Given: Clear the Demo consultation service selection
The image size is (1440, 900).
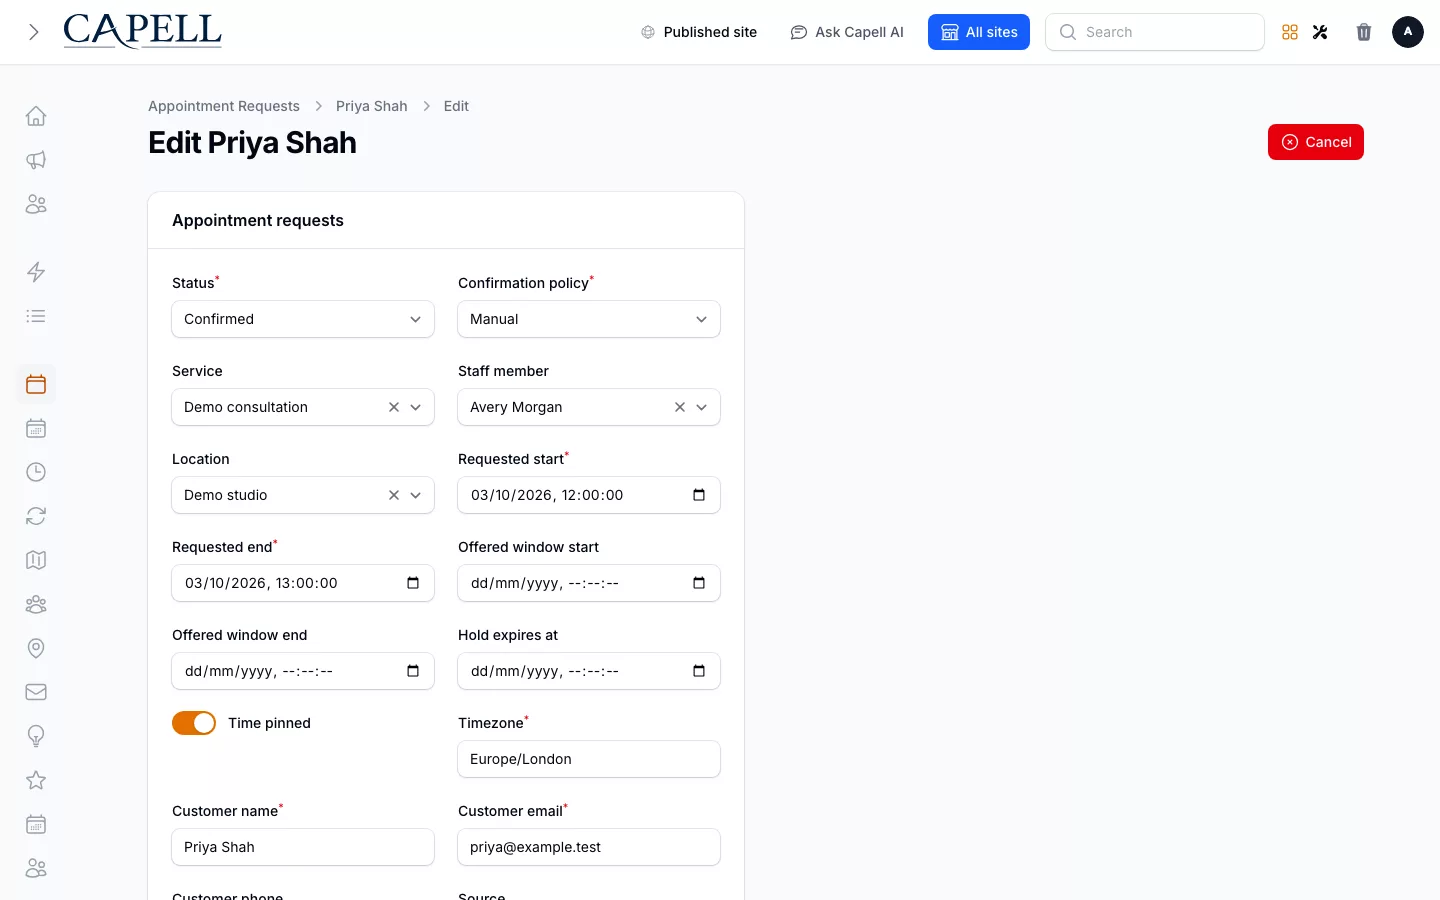Looking at the screenshot, I should [394, 407].
